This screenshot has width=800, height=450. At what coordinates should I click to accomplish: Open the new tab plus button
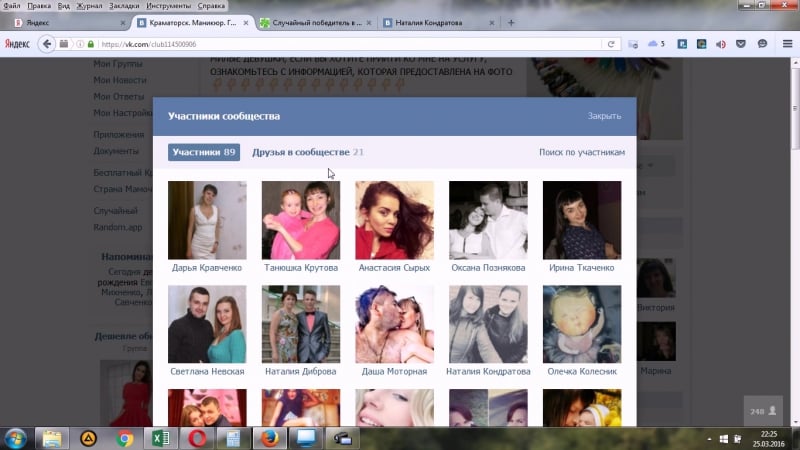coord(511,23)
